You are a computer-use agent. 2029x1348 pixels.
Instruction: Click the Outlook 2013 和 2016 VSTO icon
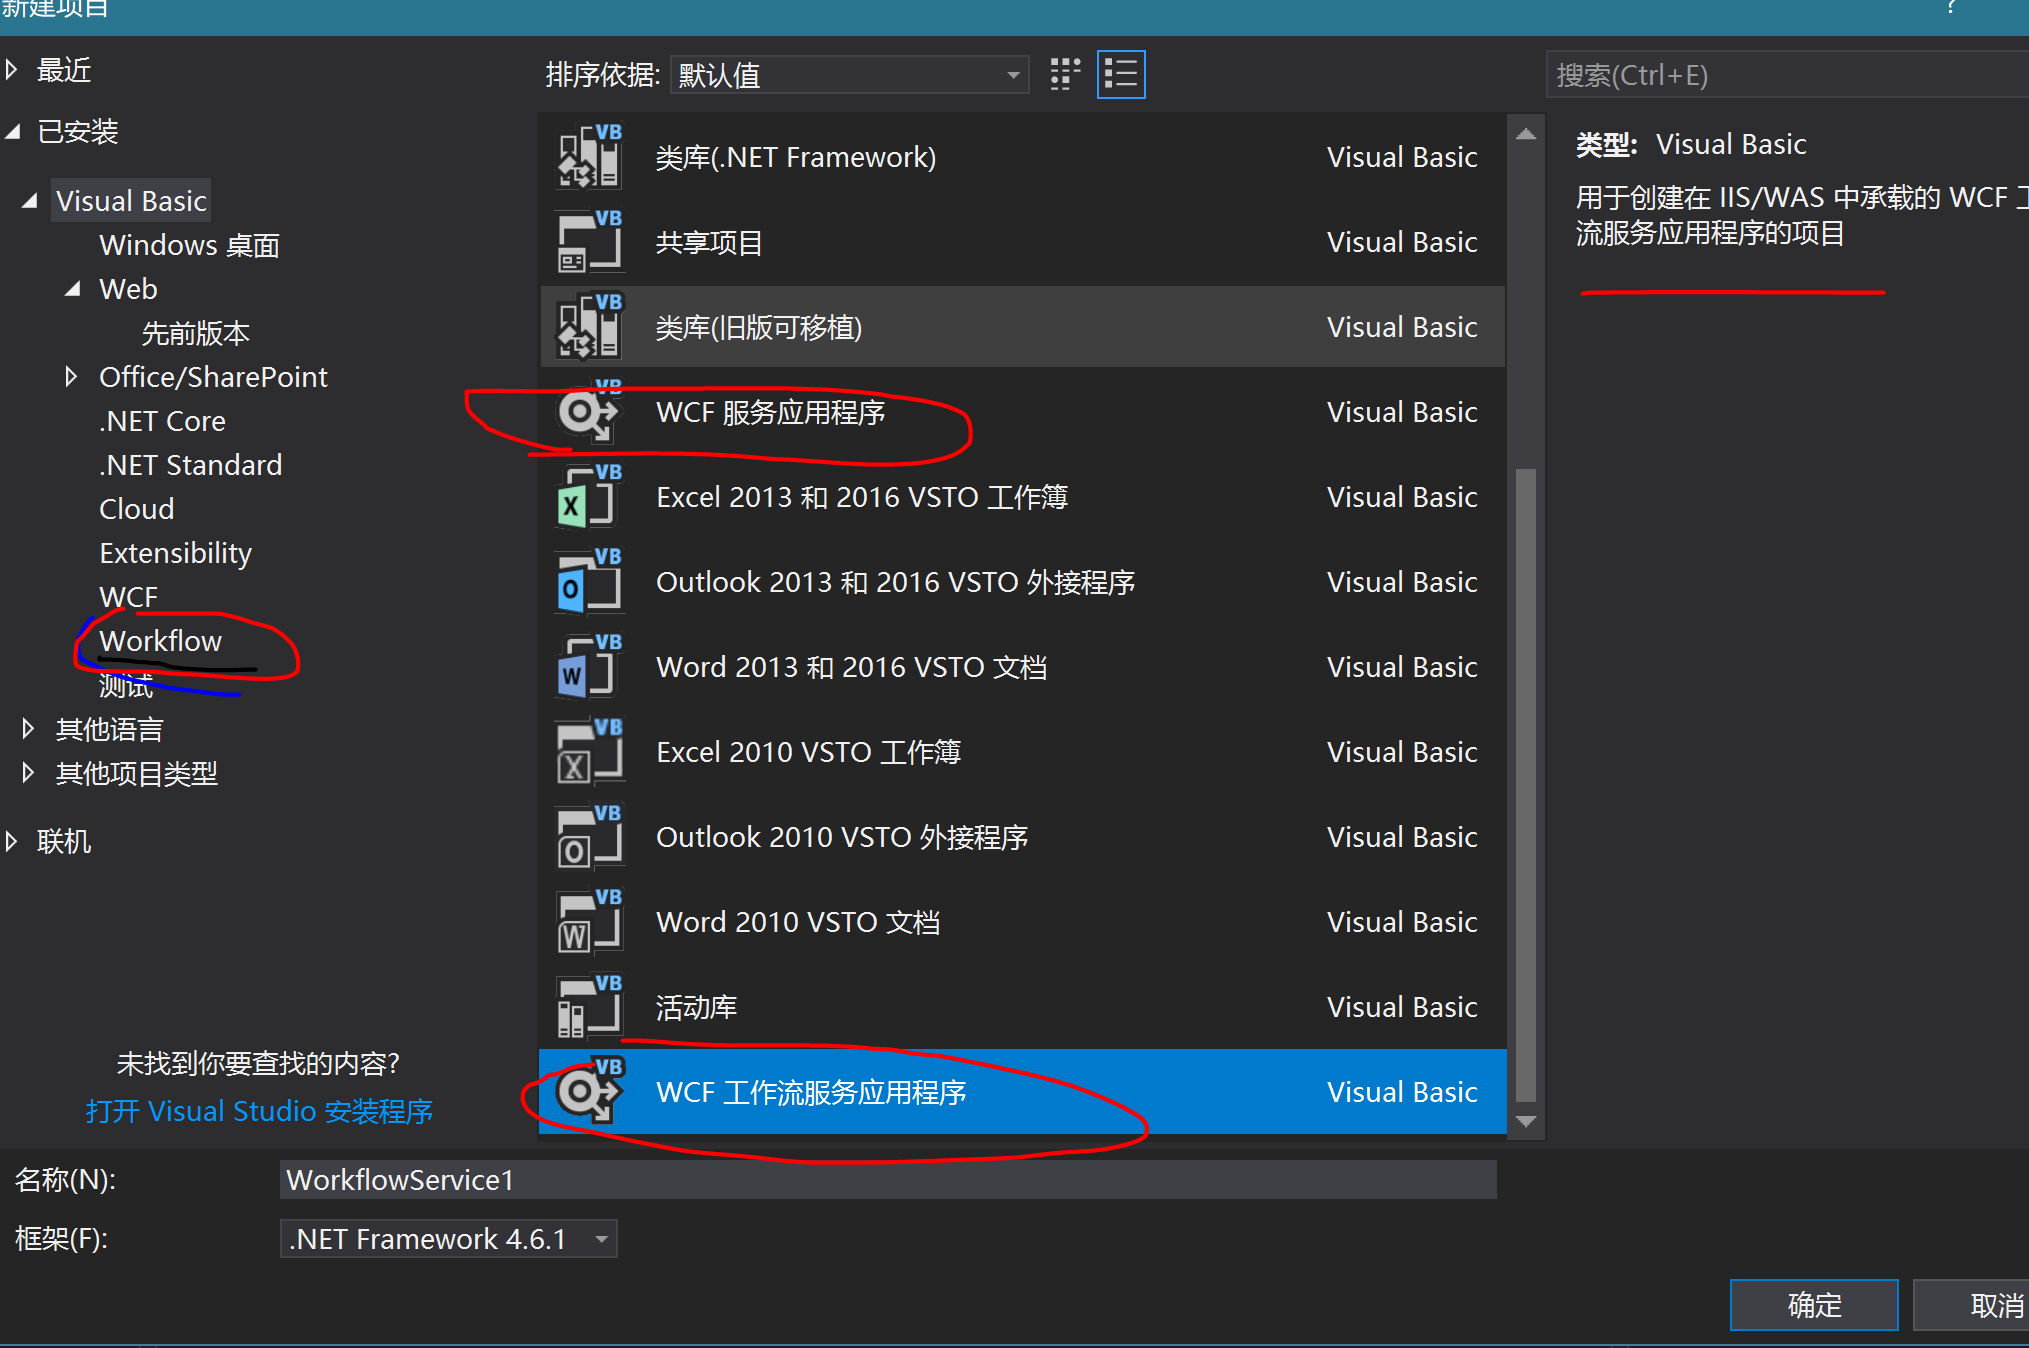590,581
